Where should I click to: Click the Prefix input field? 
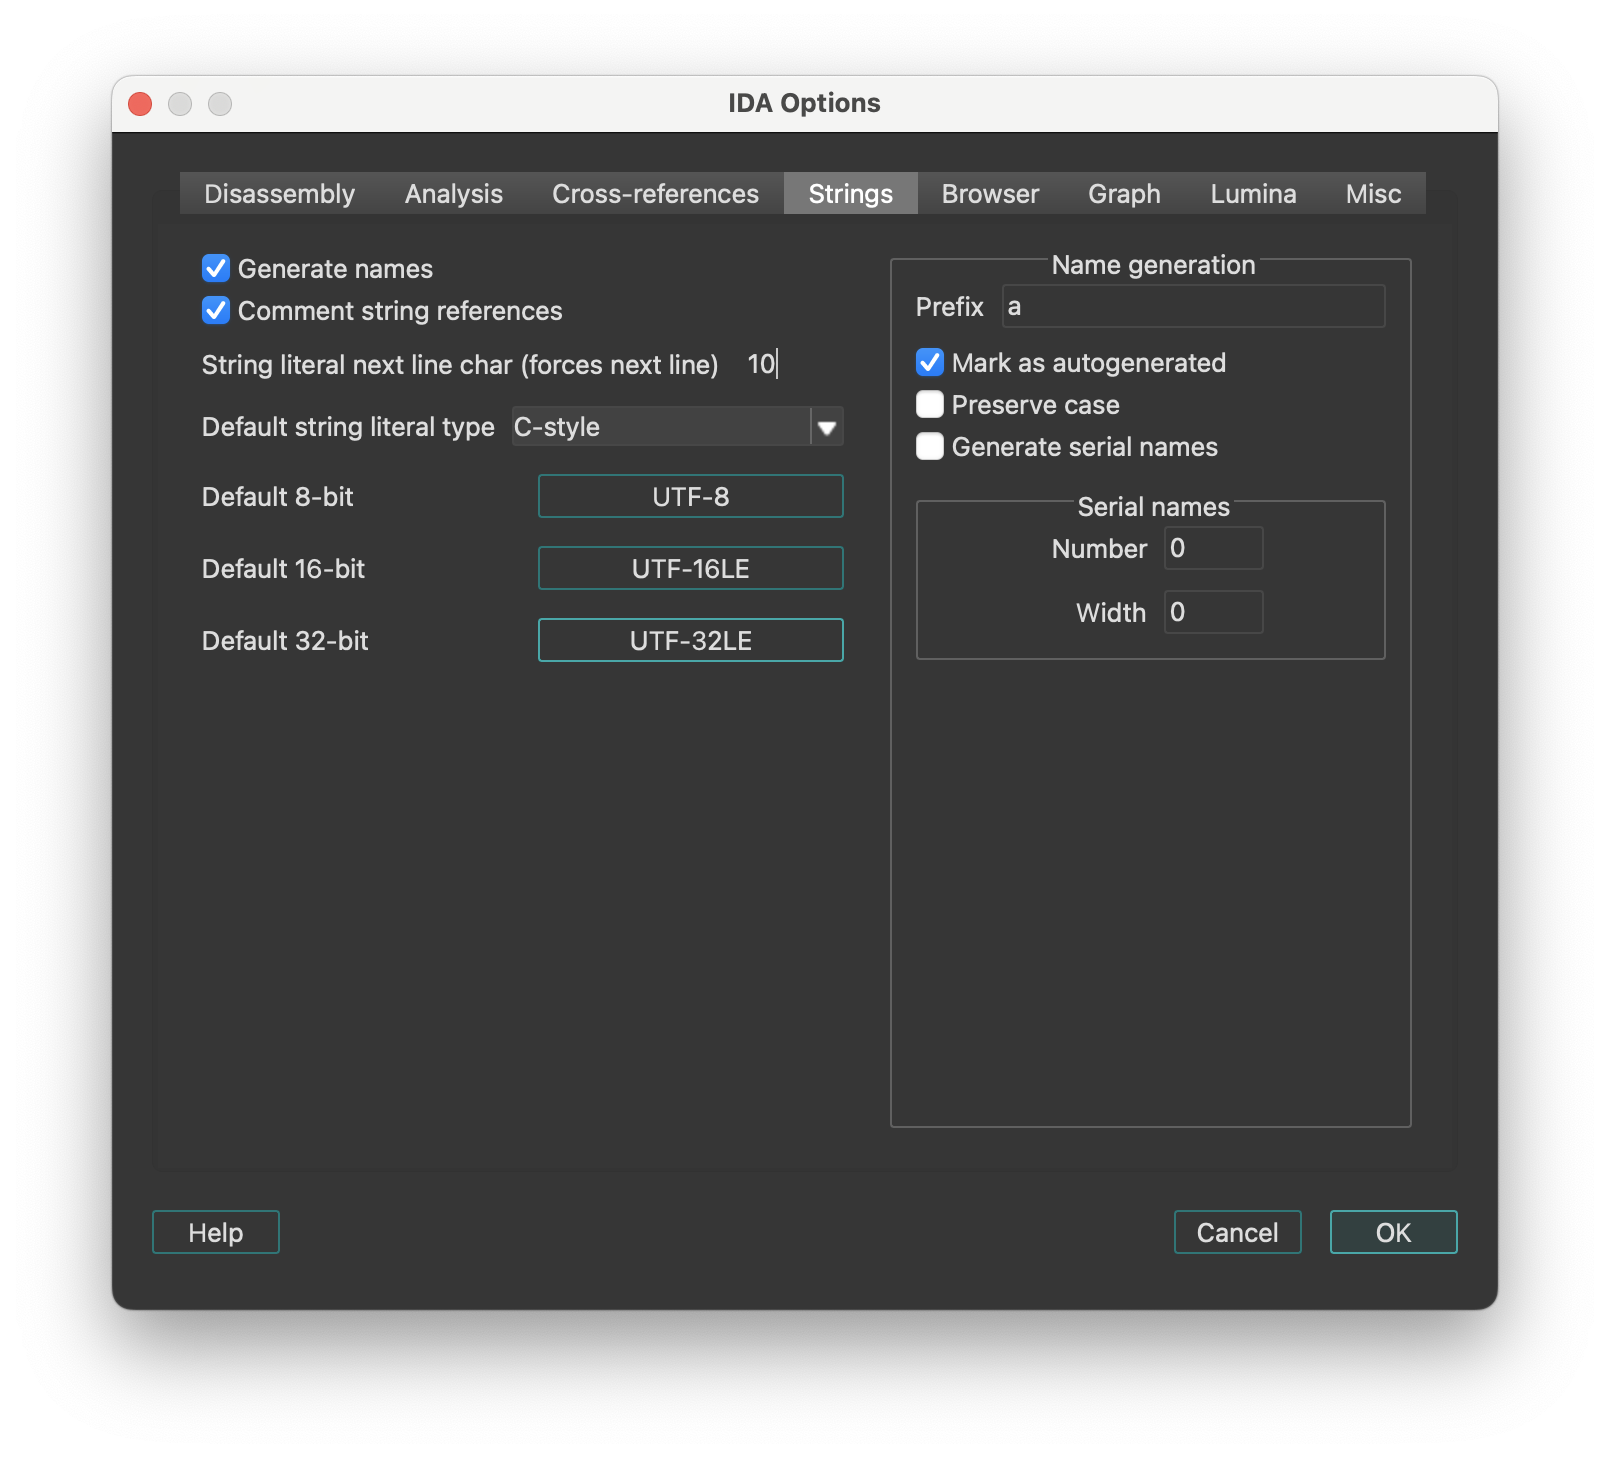(x=1192, y=306)
